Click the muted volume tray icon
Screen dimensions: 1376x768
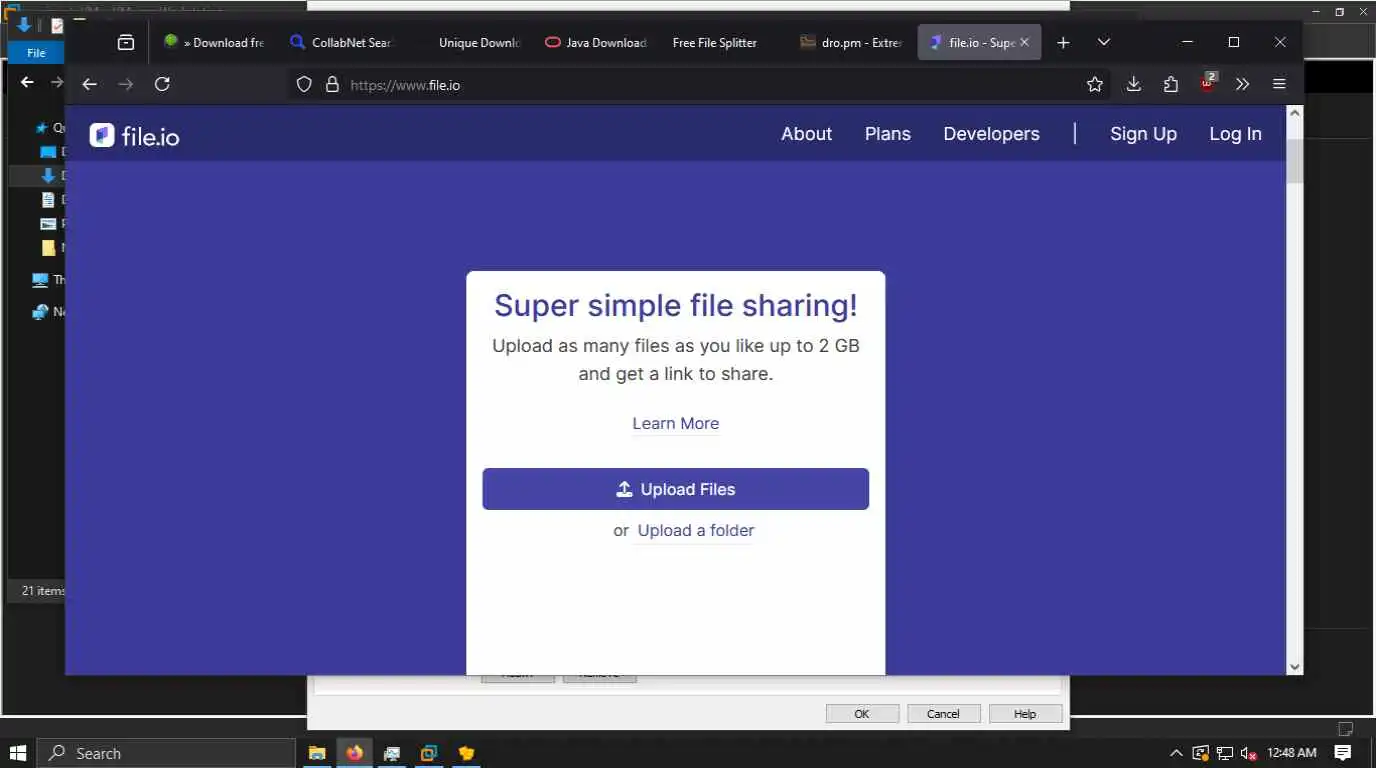(x=1248, y=753)
